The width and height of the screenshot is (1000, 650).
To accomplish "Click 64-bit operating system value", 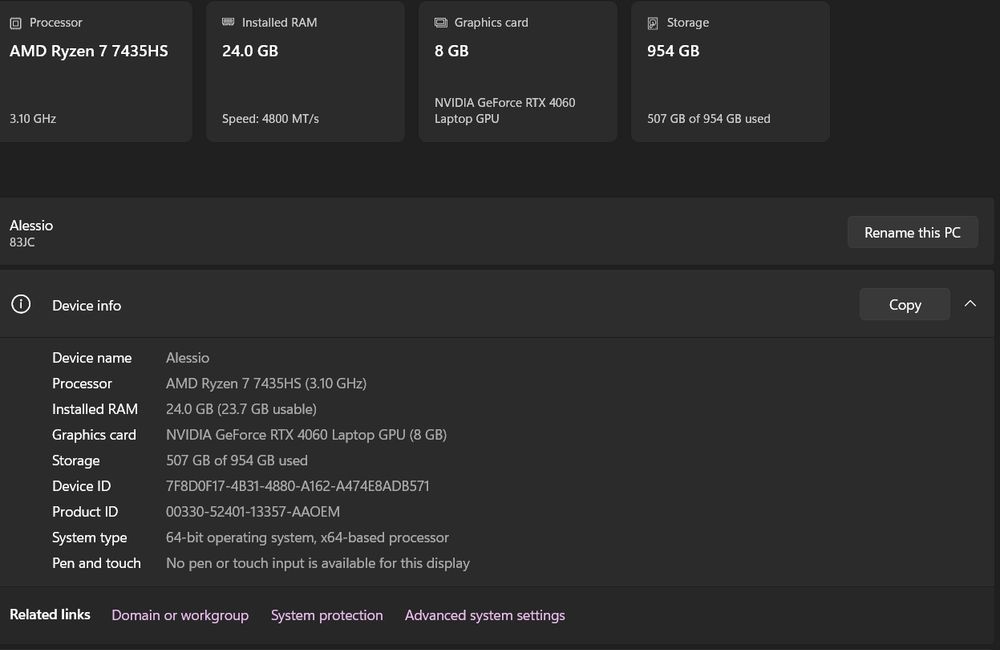I will coord(307,538).
